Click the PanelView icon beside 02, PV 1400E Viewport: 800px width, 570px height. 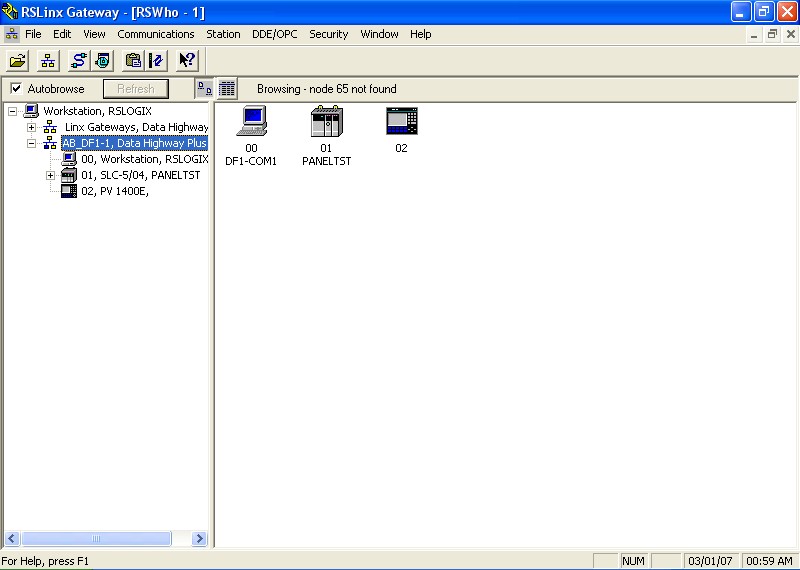69,191
